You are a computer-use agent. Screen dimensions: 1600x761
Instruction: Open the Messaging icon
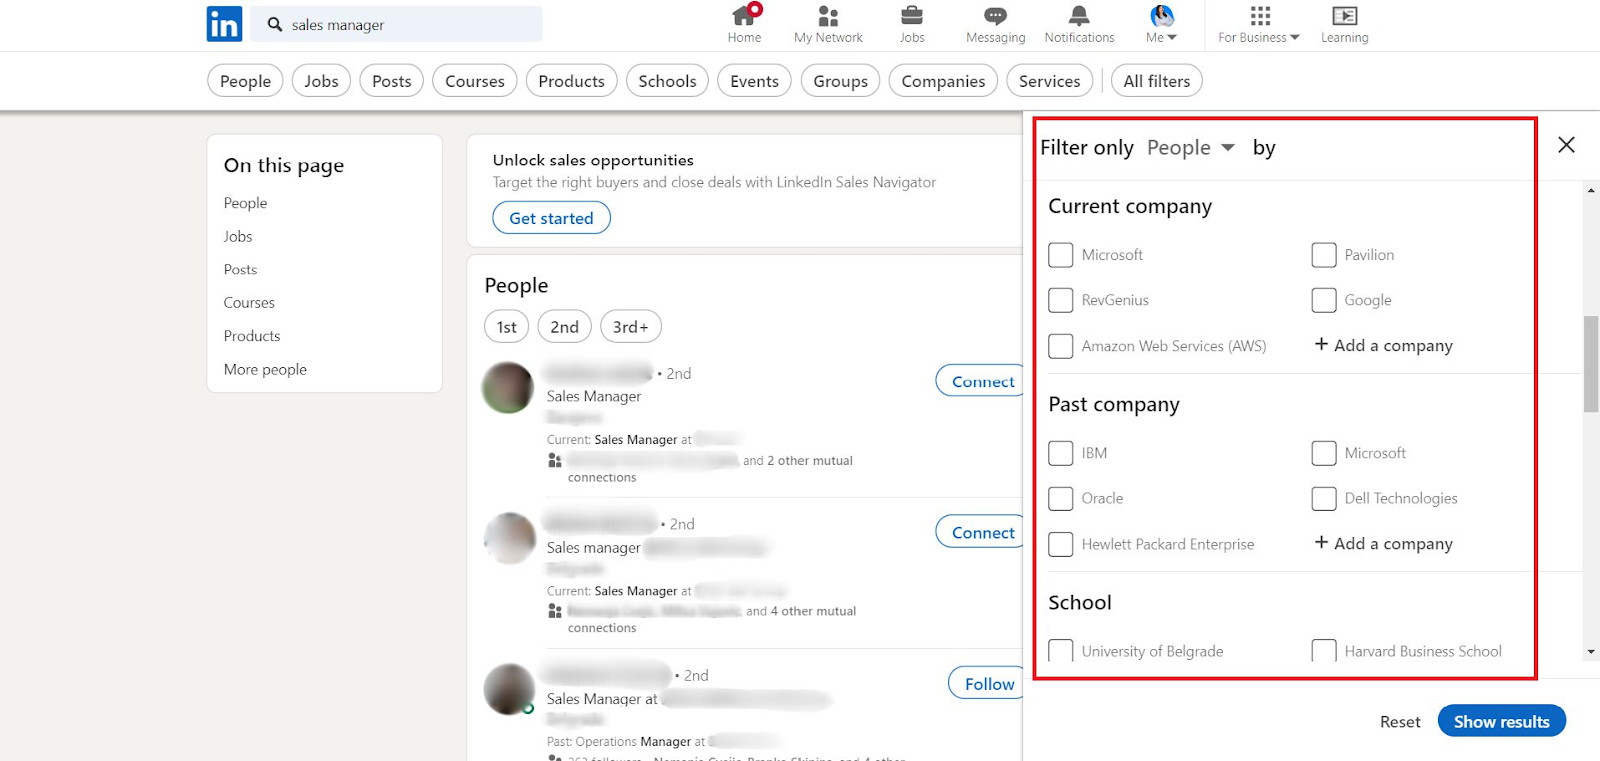pyautogui.click(x=995, y=16)
